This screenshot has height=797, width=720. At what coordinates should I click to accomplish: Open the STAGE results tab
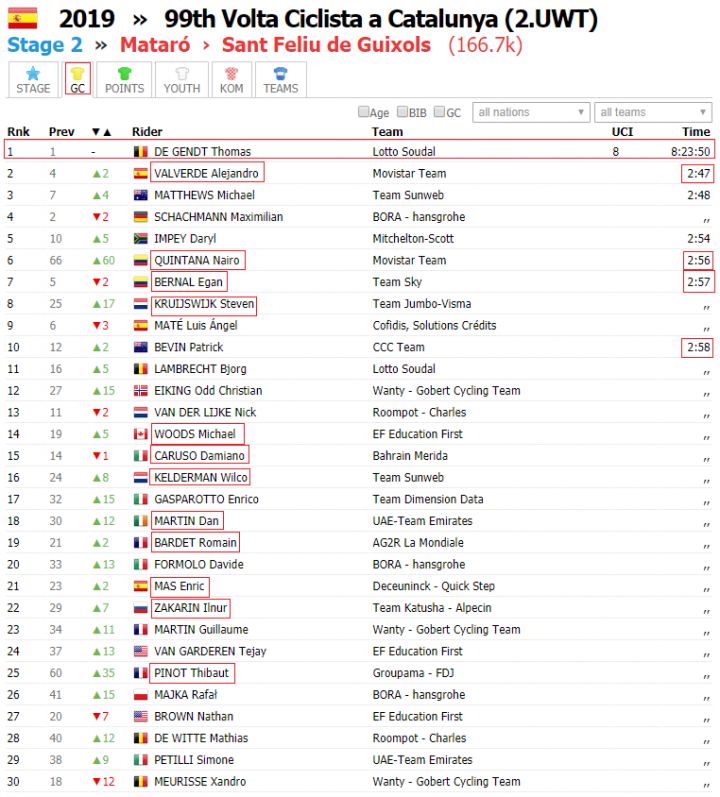[33, 80]
